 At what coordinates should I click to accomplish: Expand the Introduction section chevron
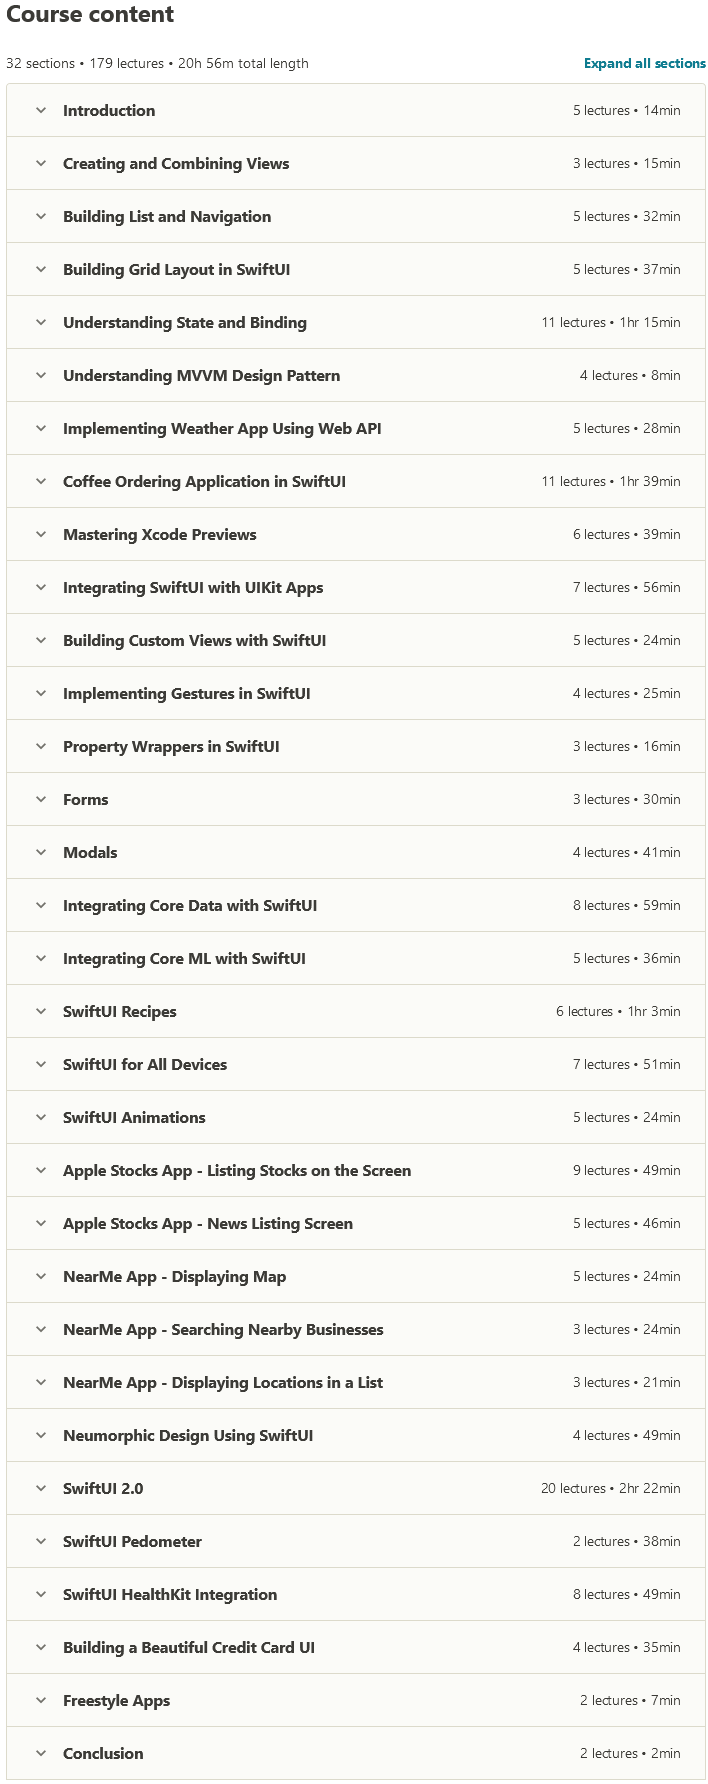[x=41, y=111]
